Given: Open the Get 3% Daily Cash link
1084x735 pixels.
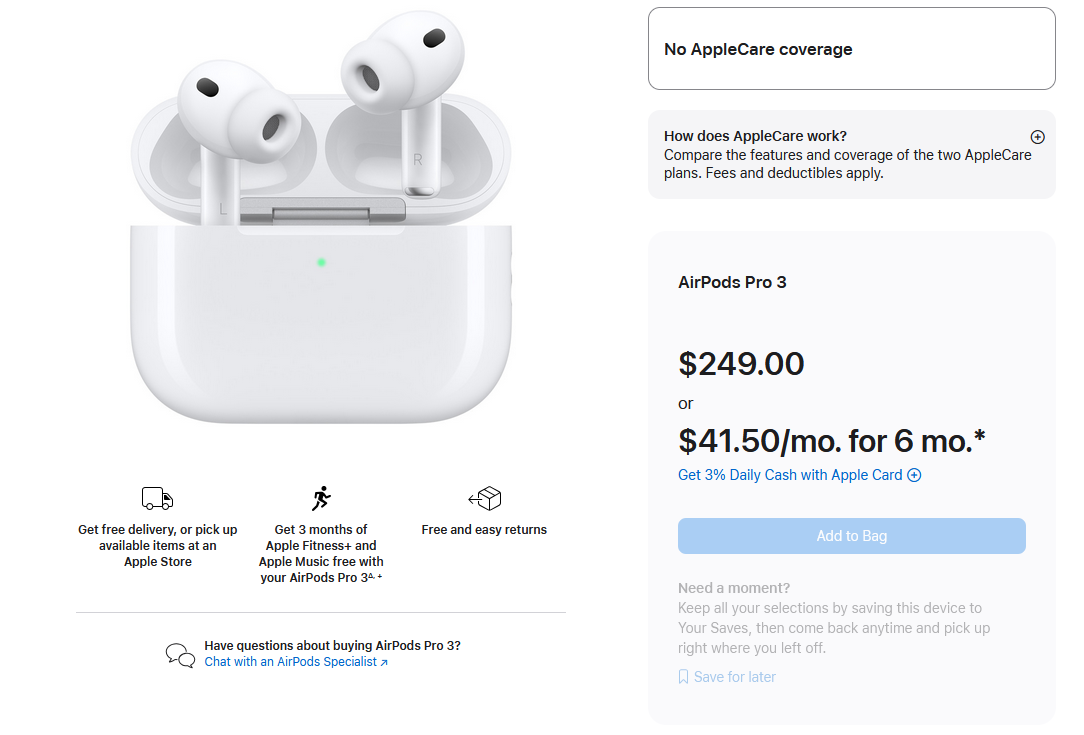Looking at the screenshot, I should click(x=790, y=475).
